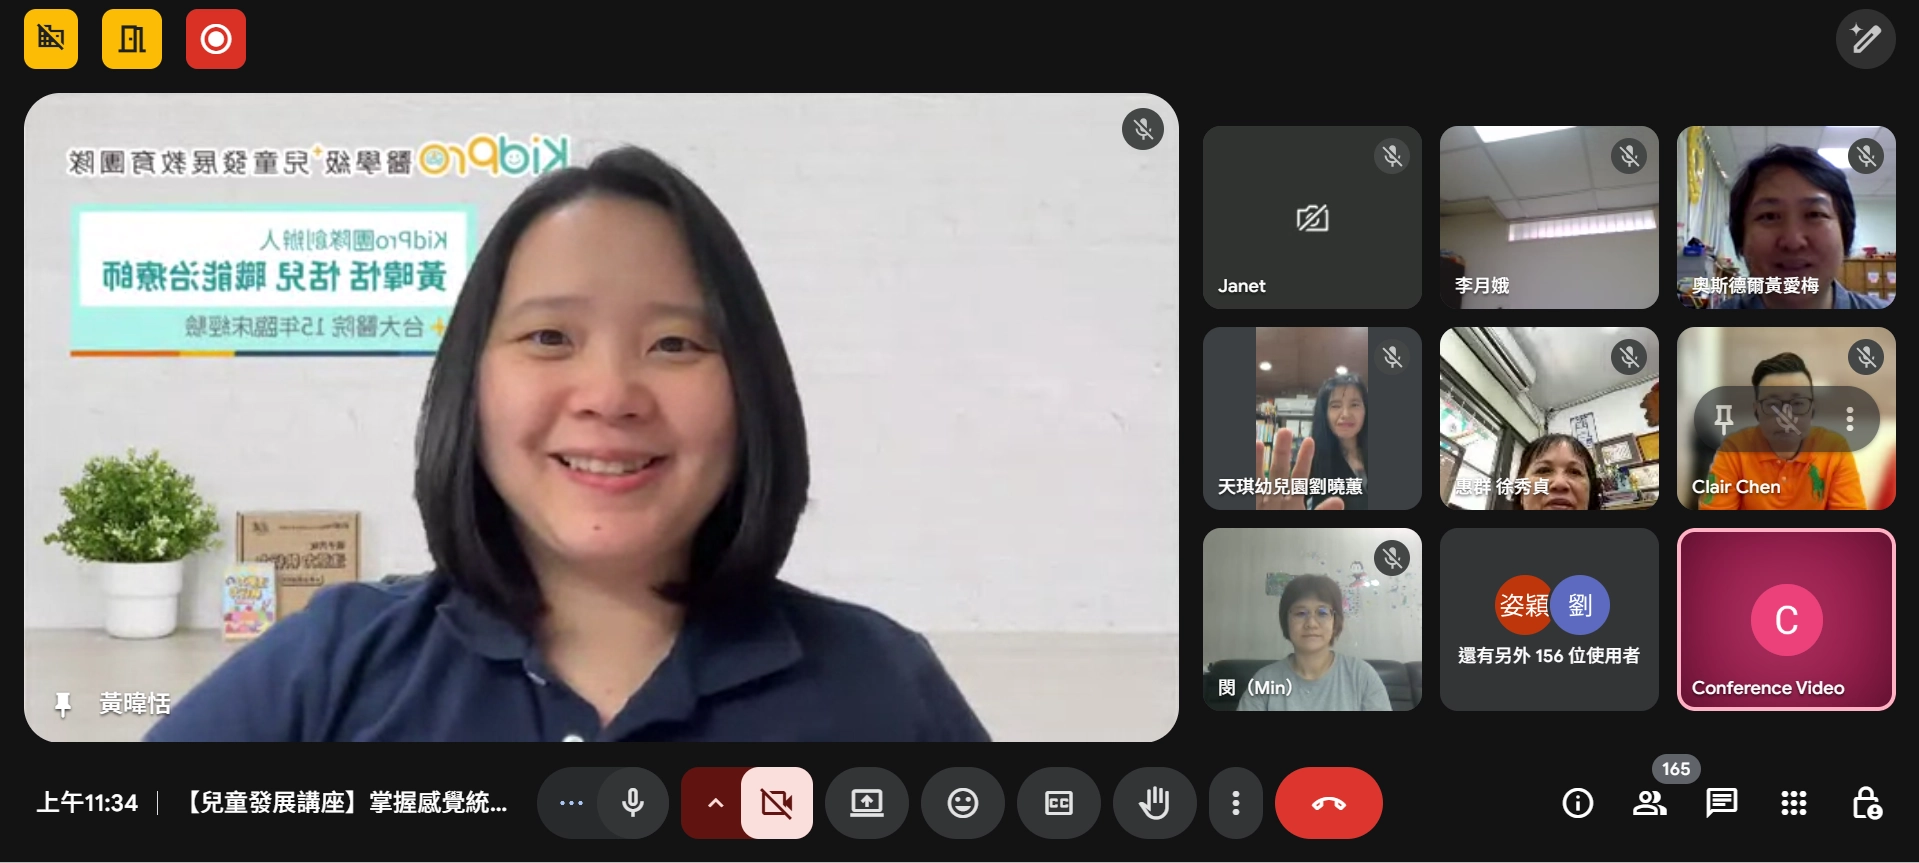Open meeting details info icon
Screen dimensions: 1919x863
click(1577, 803)
